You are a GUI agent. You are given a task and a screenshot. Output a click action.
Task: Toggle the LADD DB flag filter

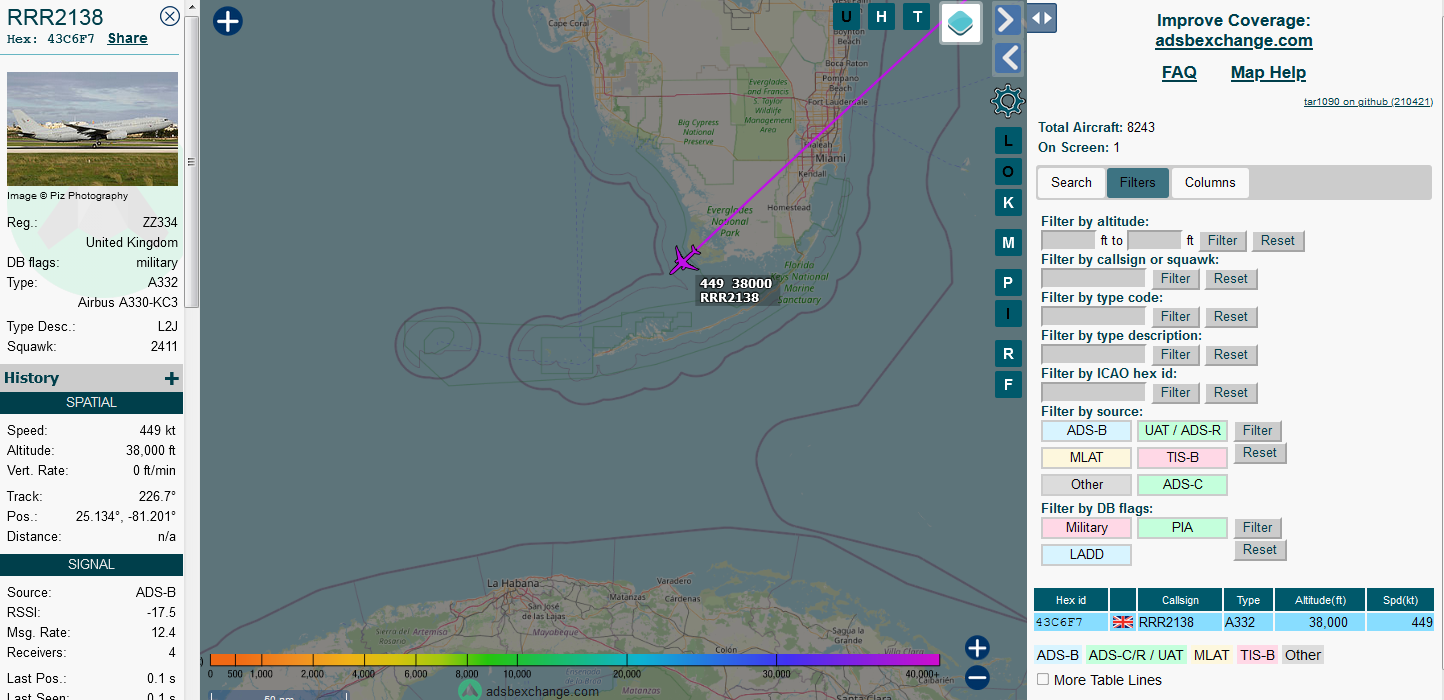pos(1086,555)
